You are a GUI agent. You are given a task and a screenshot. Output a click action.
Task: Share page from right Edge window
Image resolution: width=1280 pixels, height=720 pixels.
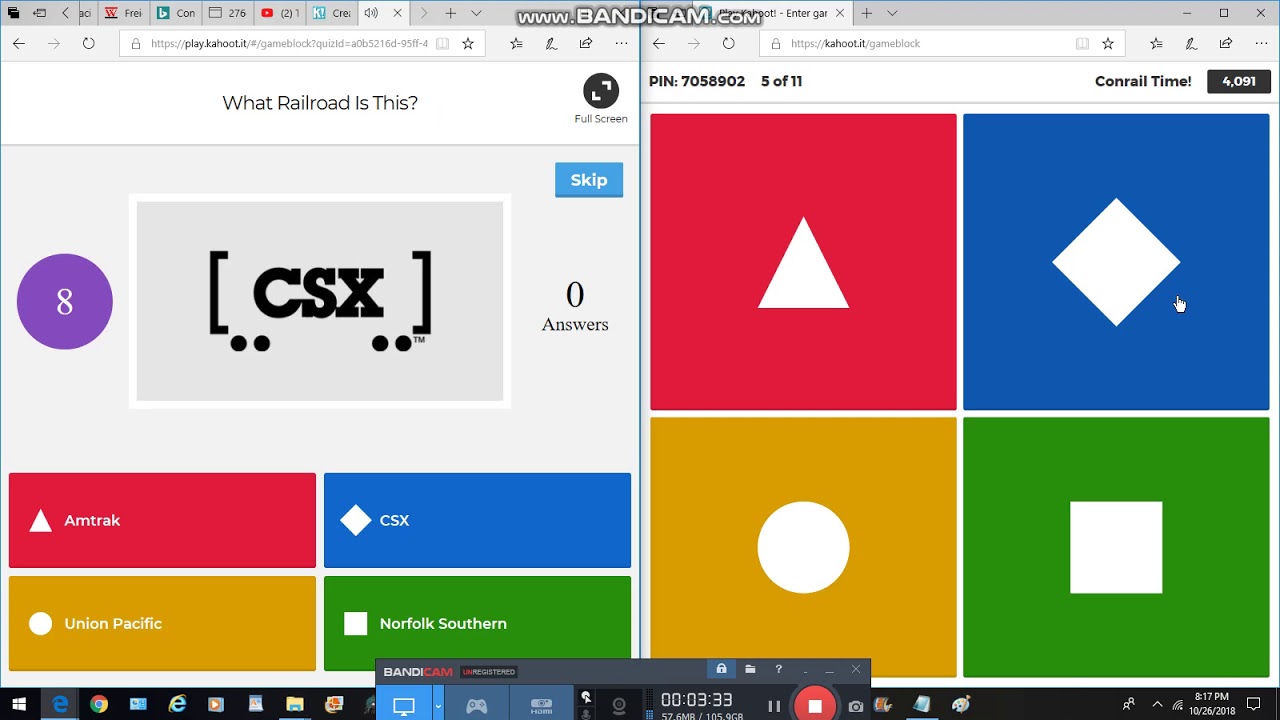[x=1226, y=43]
